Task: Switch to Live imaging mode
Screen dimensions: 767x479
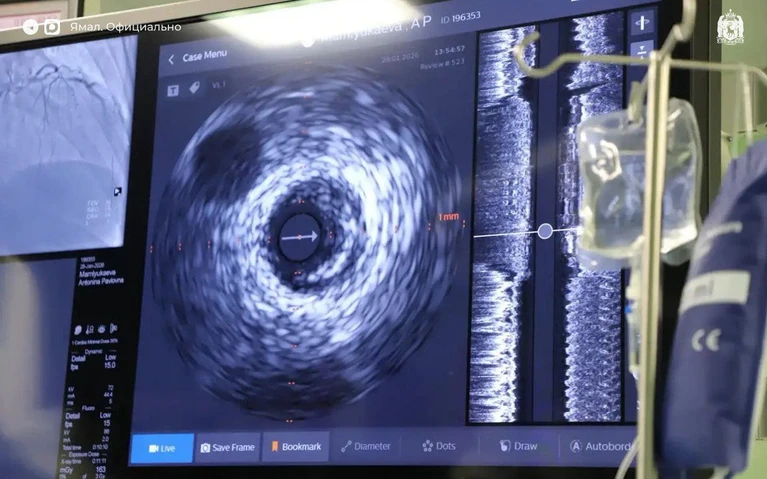Action: (x=162, y=448)
